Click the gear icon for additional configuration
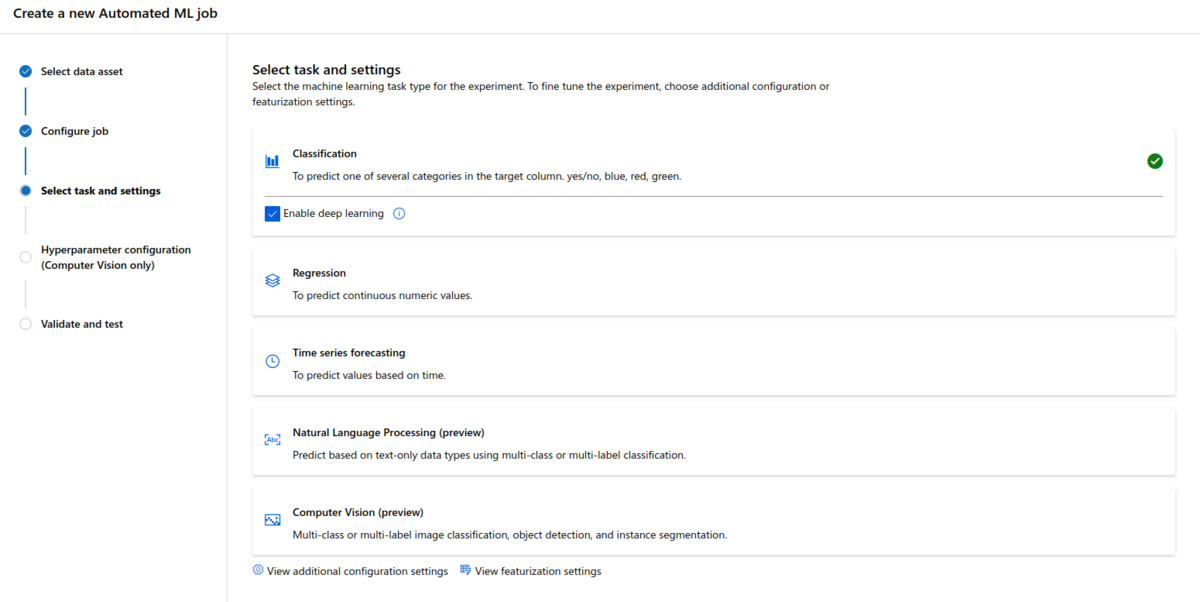1200x602 pixels. click(258, 570)
